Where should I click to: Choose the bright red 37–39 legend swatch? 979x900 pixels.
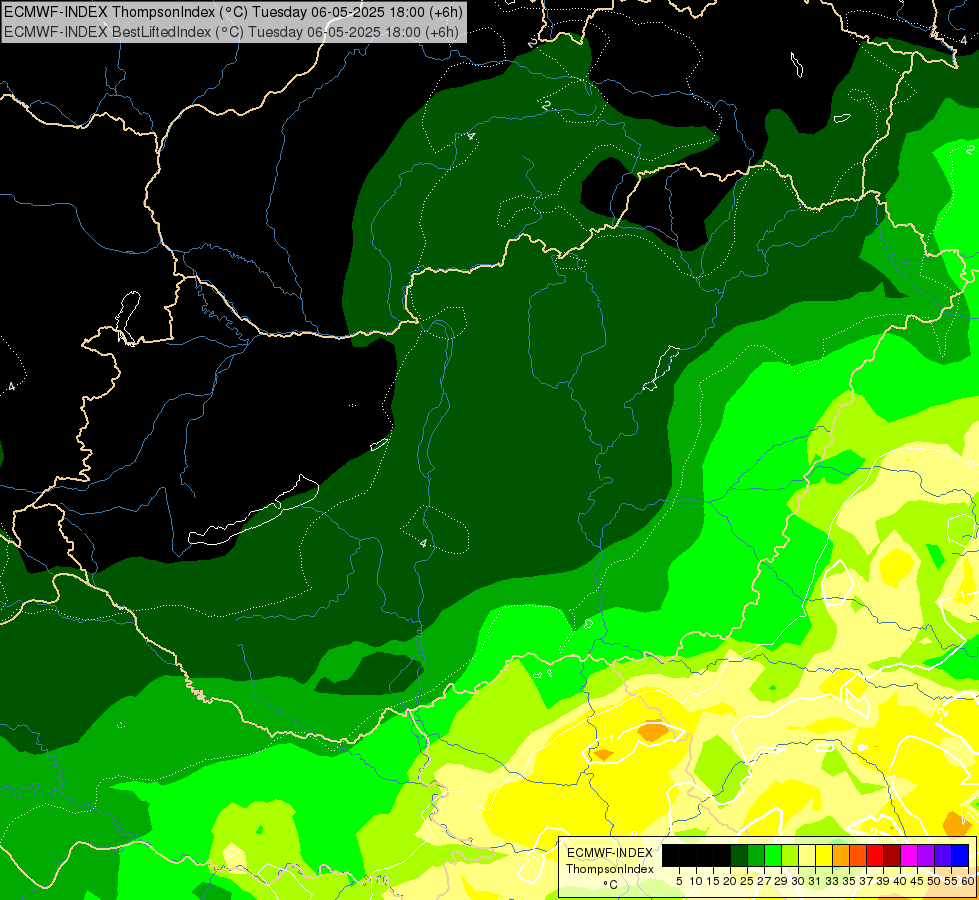pos(875,855)
